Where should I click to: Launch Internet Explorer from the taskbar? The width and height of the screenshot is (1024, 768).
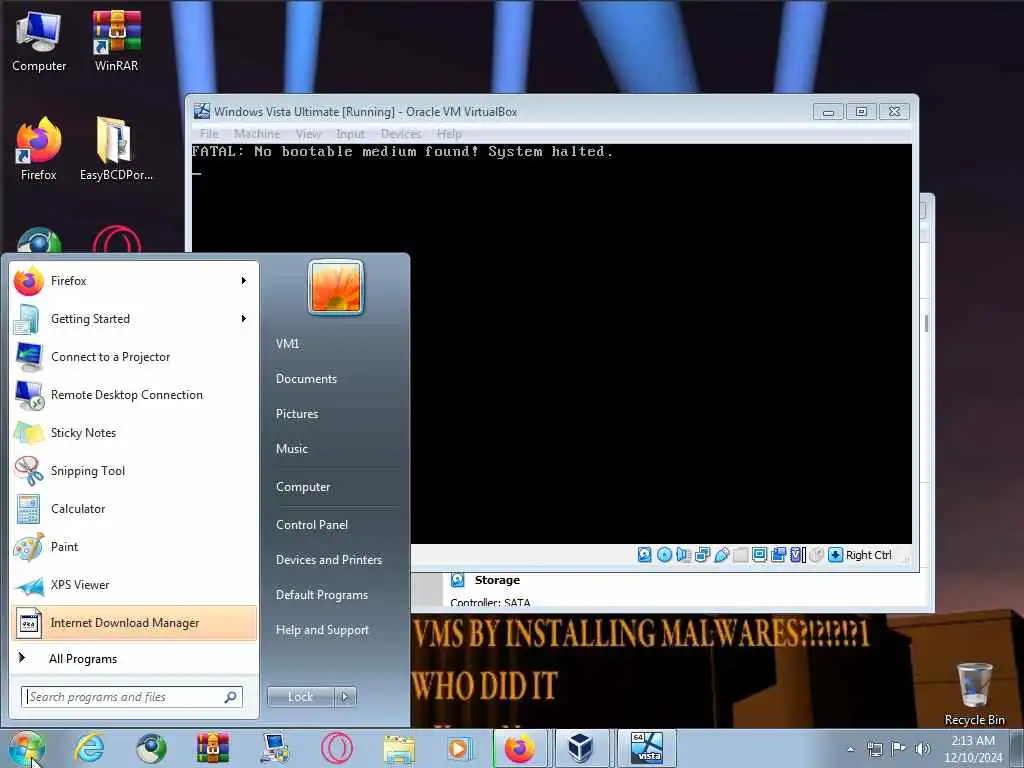coord(89,747)
